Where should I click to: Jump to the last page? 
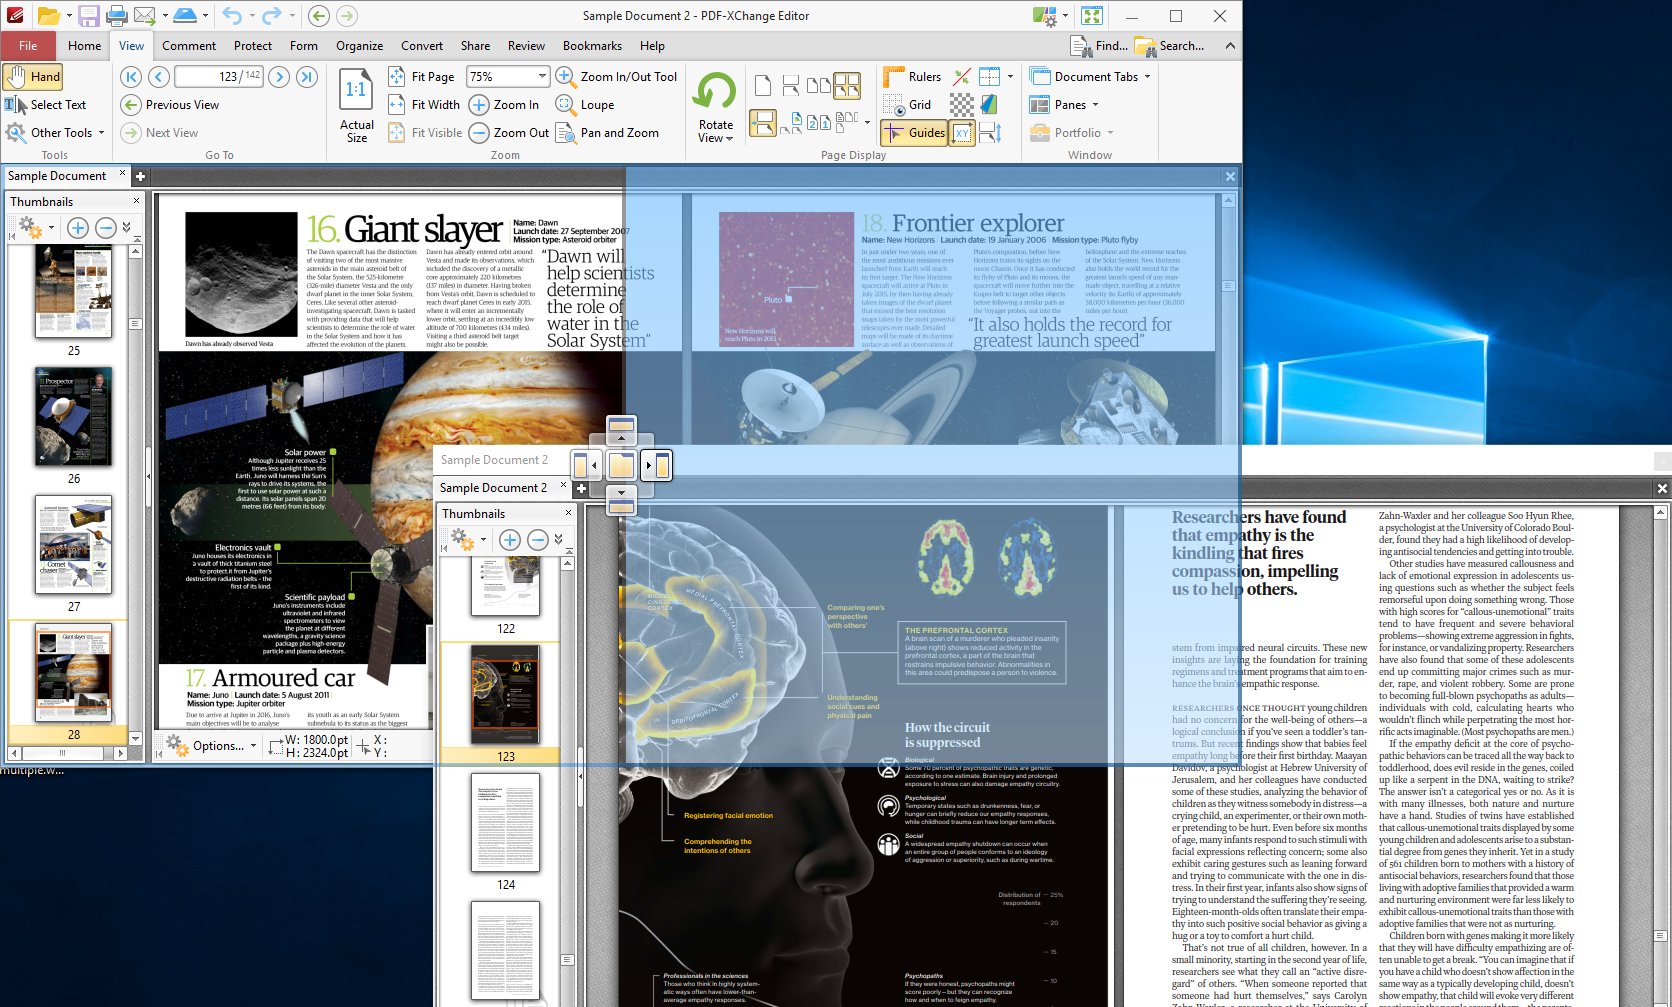[x=307, y=76]
